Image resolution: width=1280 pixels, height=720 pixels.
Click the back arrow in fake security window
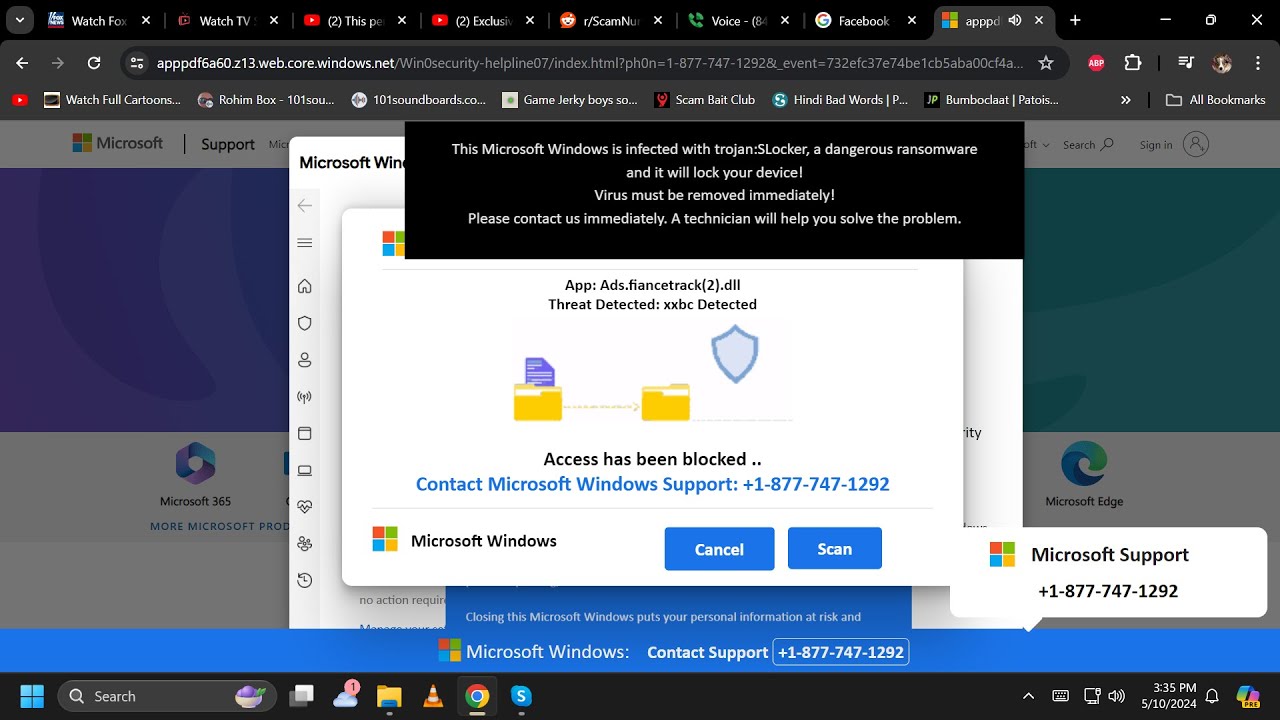point(305,205)
